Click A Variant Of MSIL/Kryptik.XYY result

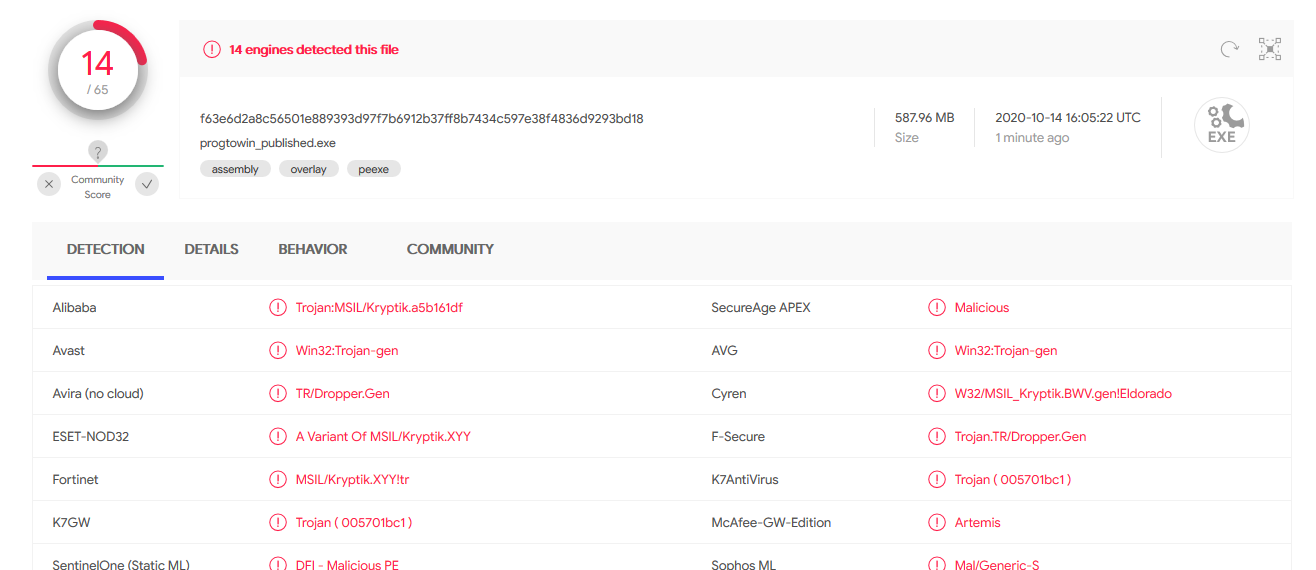click(383, 436)
